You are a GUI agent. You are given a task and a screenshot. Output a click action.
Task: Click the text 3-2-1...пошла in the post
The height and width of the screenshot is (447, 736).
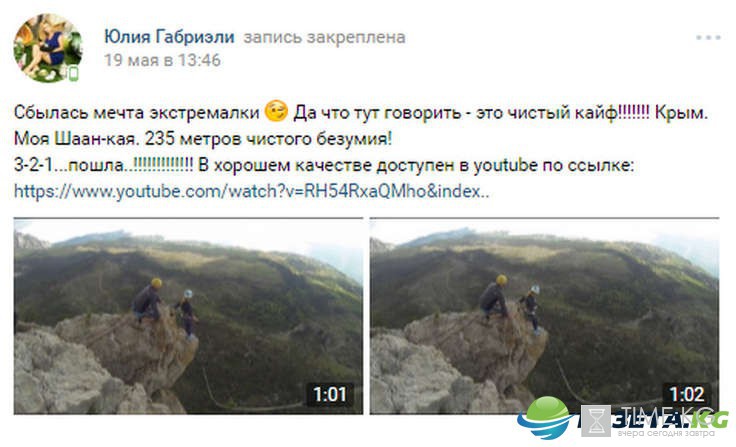coord(69,165)
